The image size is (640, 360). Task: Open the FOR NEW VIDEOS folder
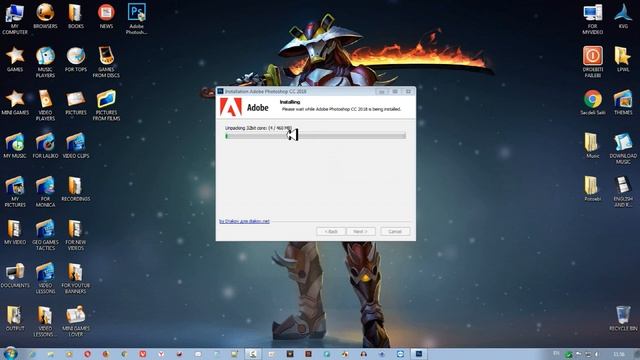click(76, 235)
